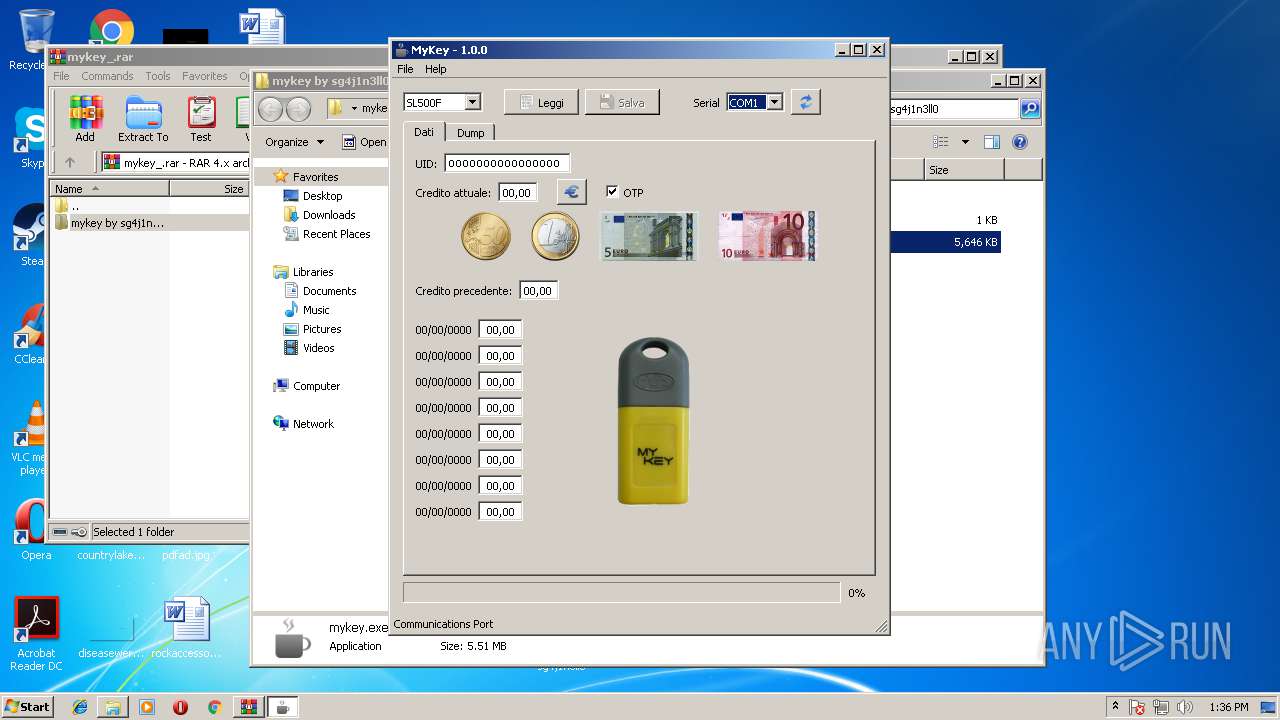Launch Internet Explorer from the taskbar
The height and width of the screenshot is (720, 1280).
tap(80, 707)
